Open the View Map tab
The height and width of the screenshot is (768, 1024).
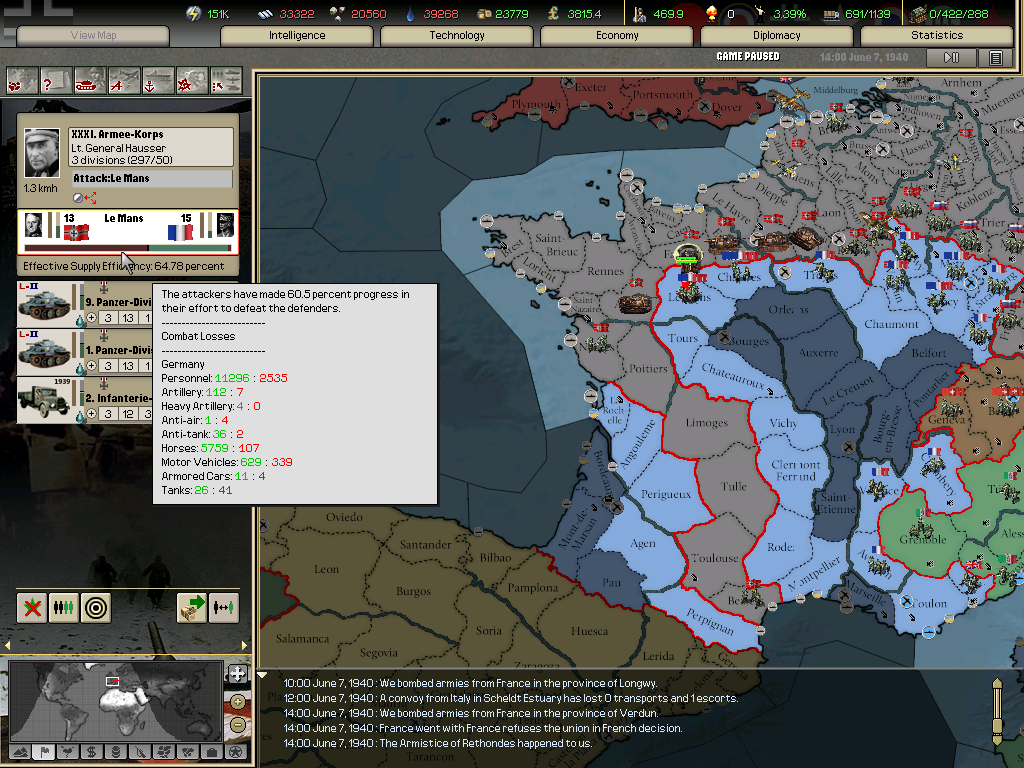93,35
